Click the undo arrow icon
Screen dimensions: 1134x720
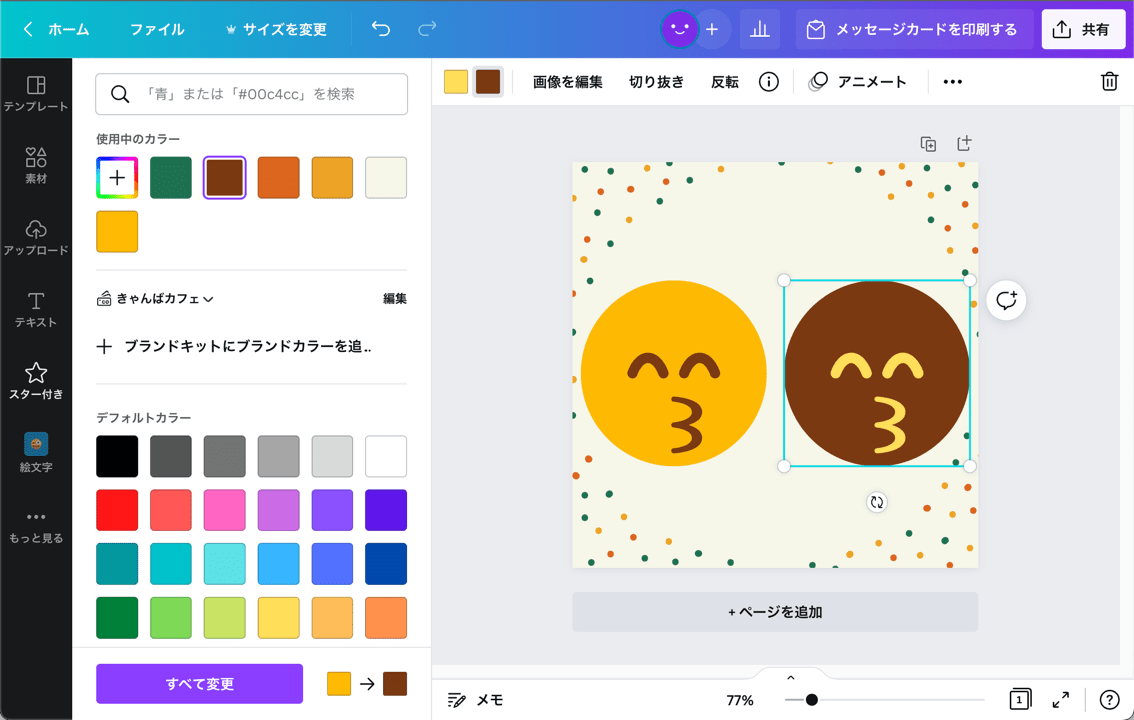coord(380,29)
